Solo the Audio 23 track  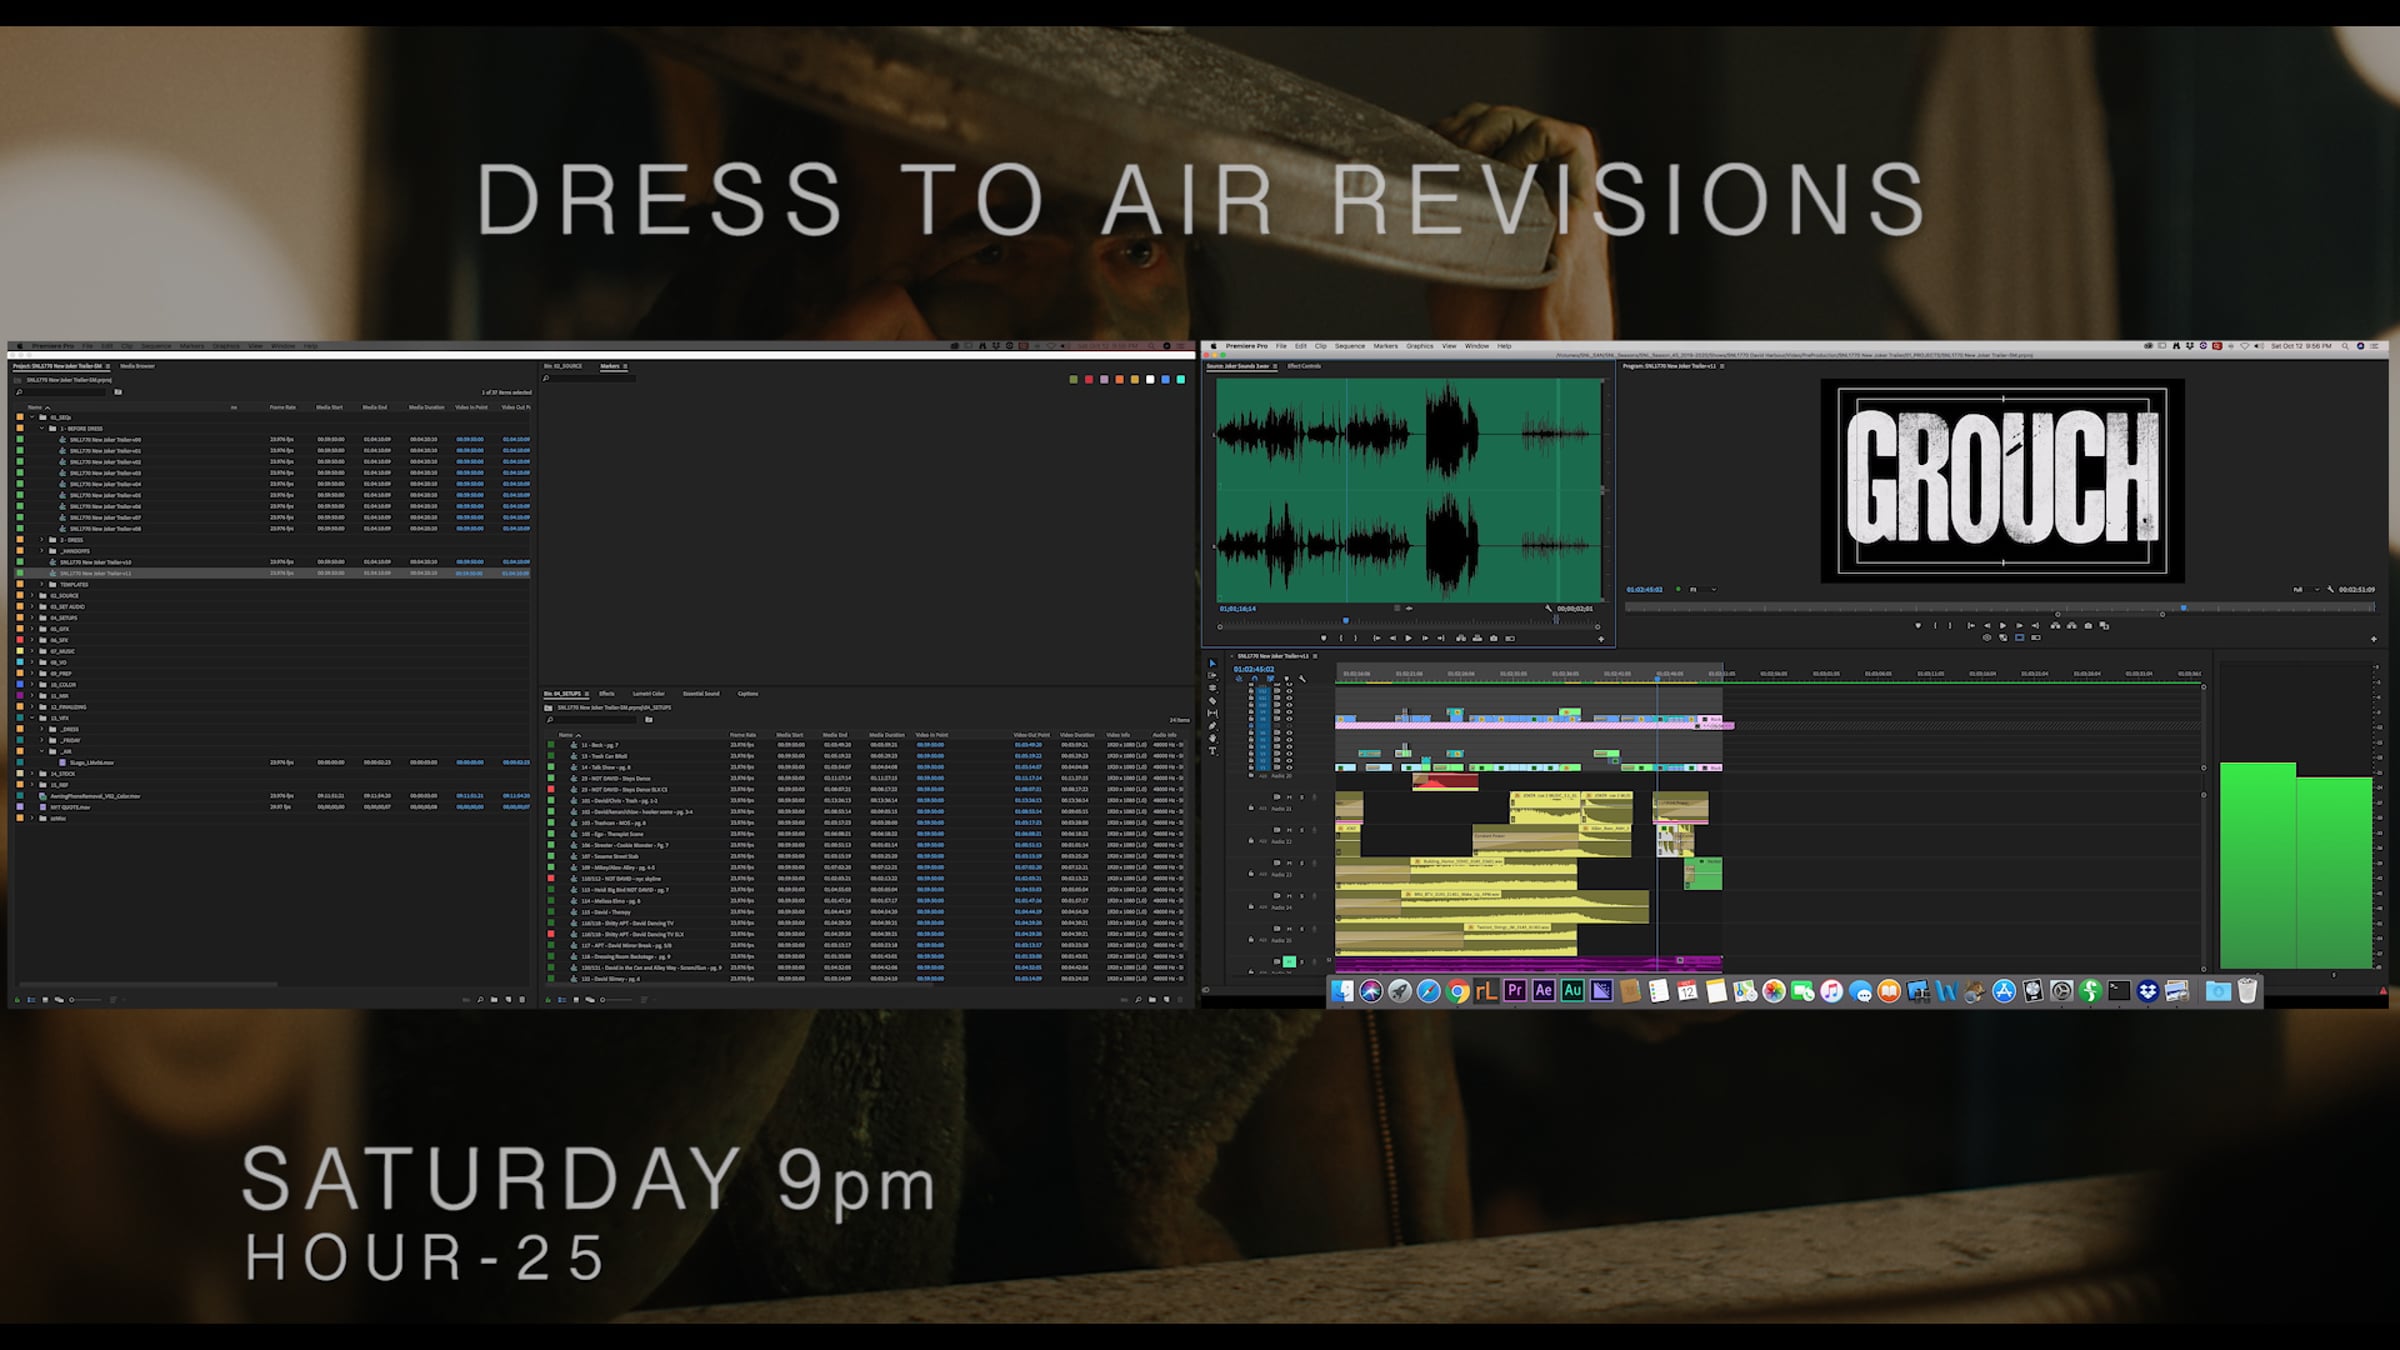(x=1302, y=863)
